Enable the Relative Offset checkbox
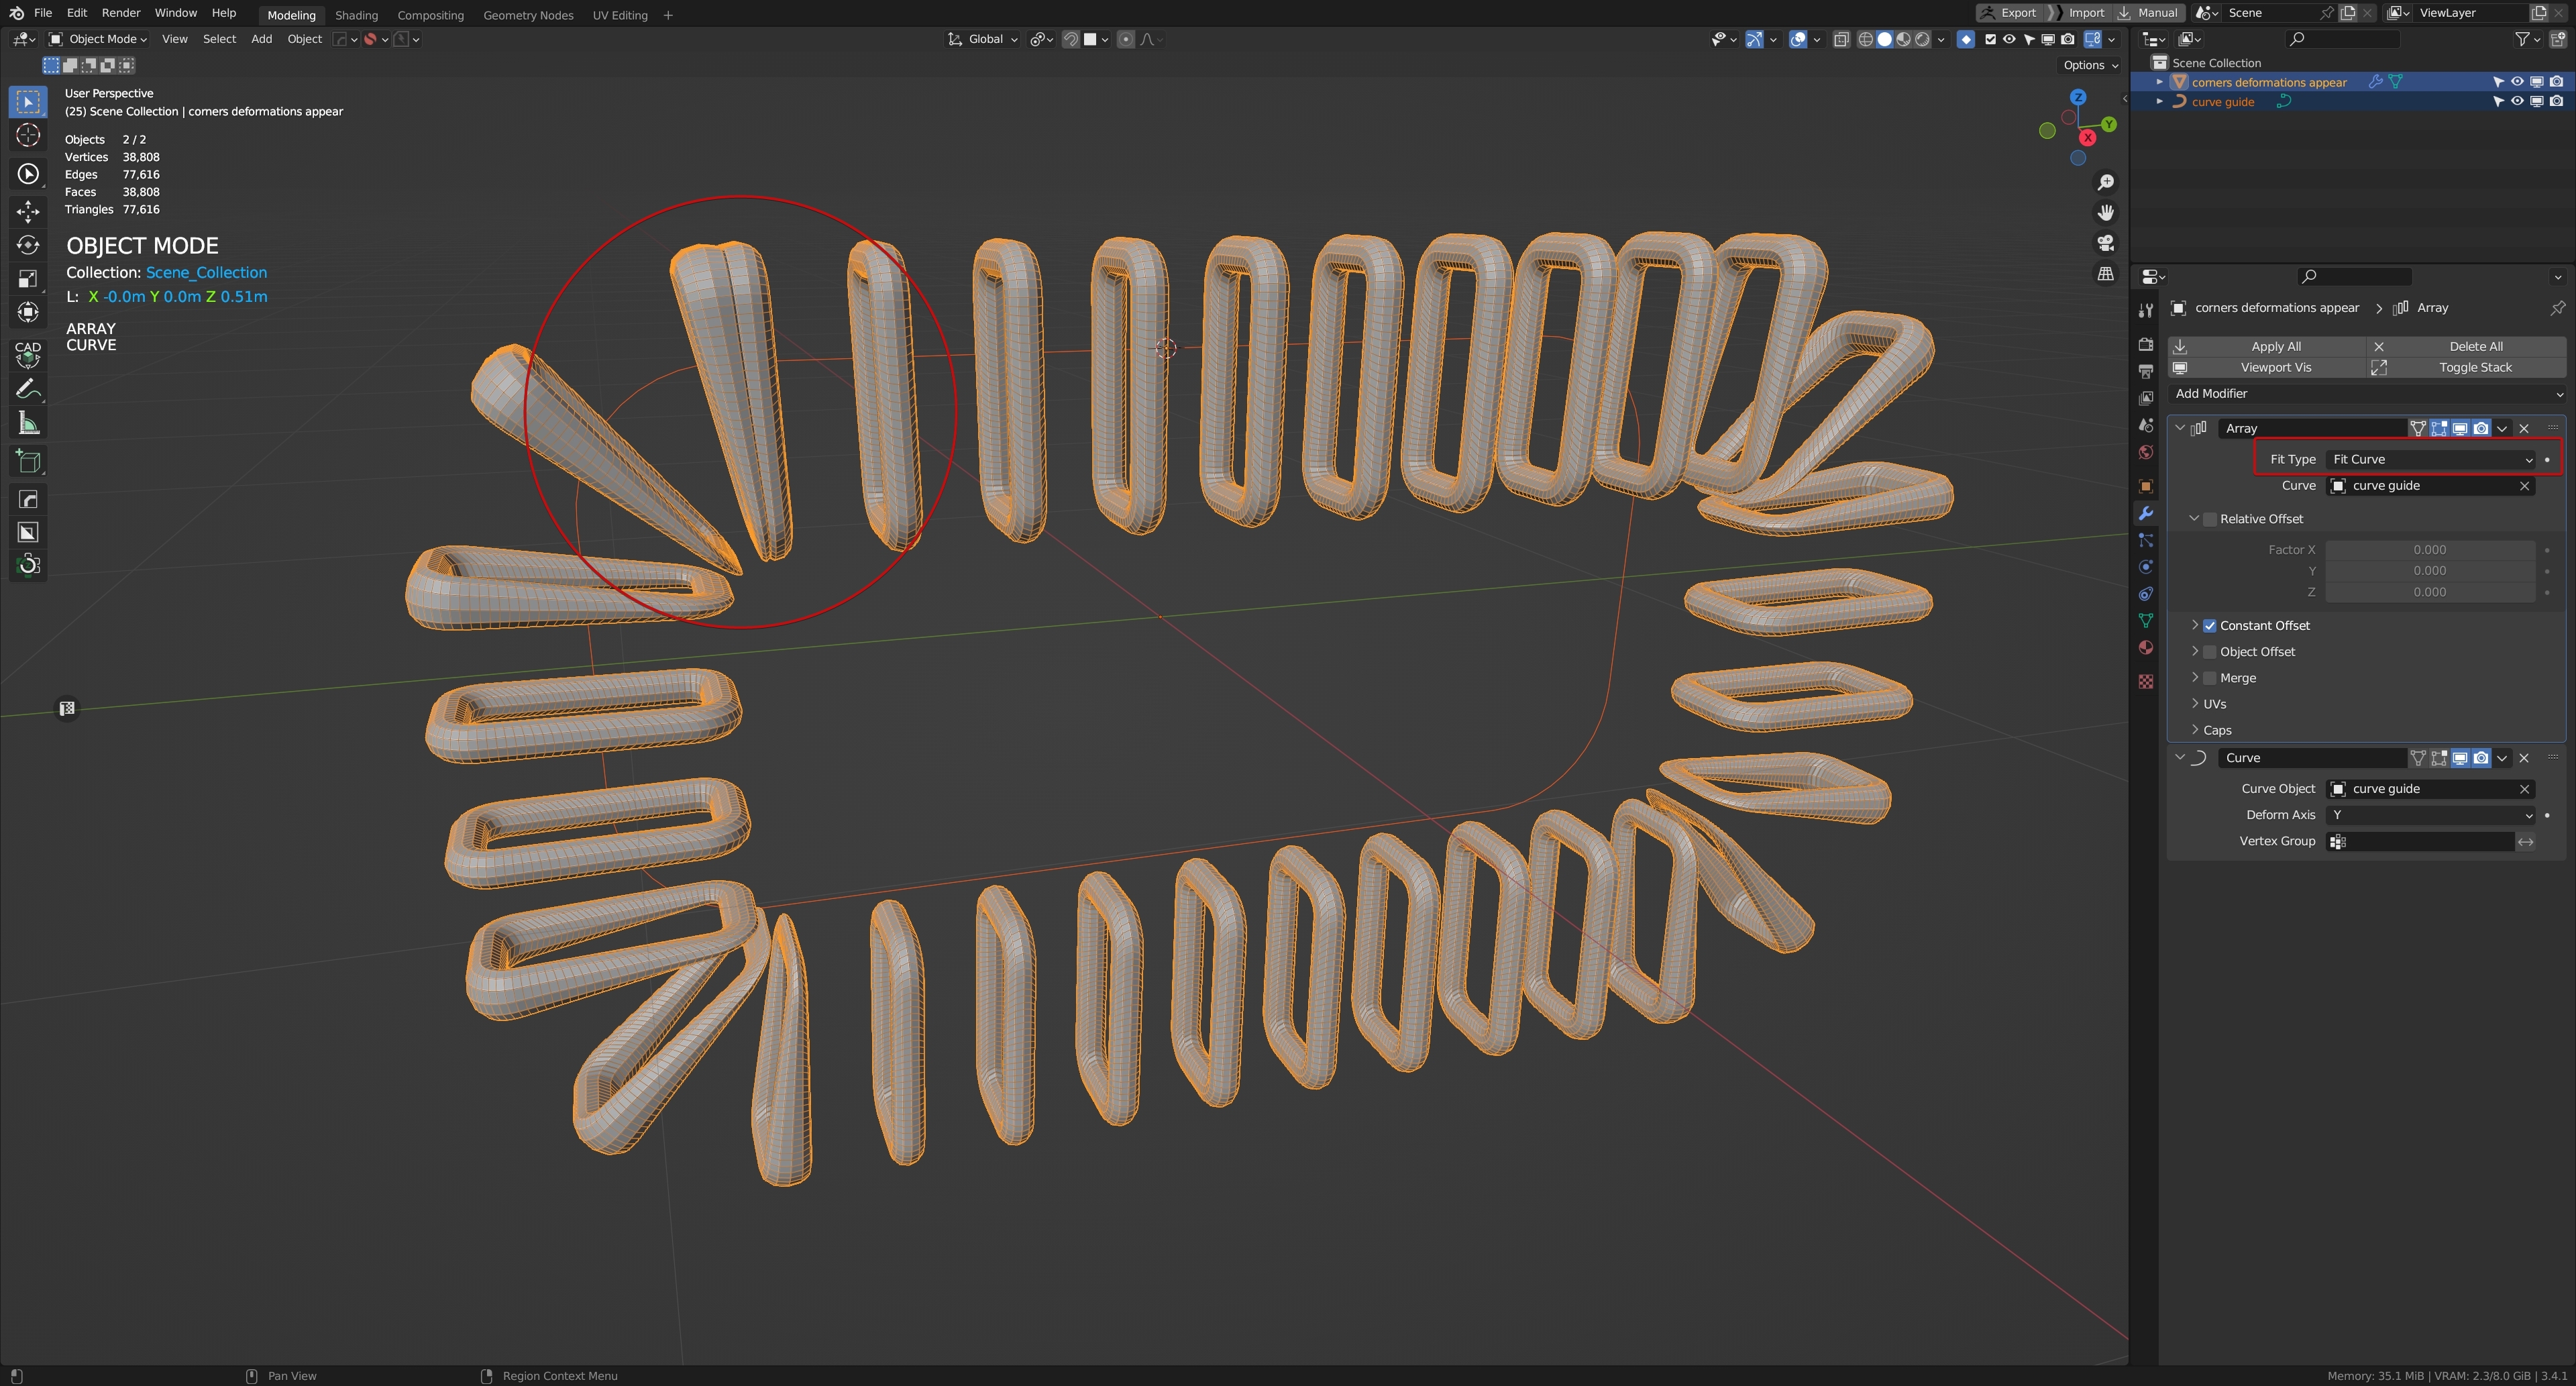This screenshot has width=2576, height=1386. [x=2209, y=519]
